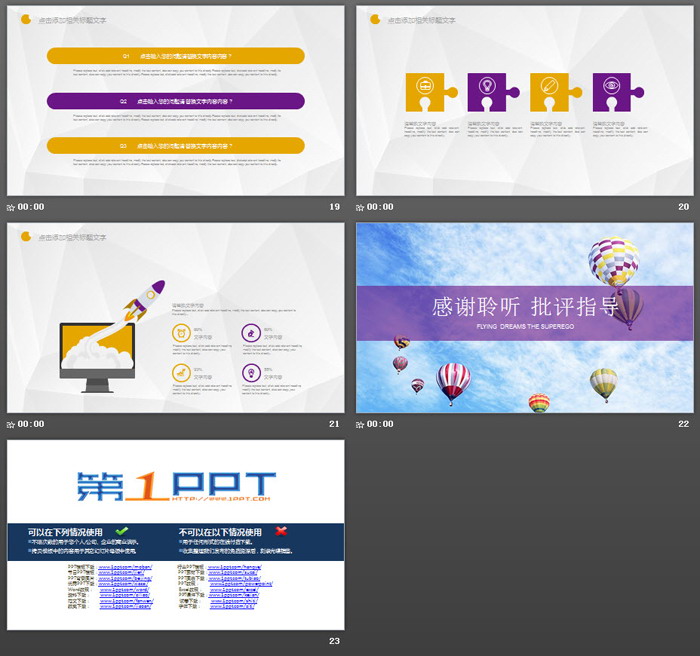The image size is (700, 656).
Task: Click the first hyperlink in slide 23's left column
Action: click(x=125, y=566)
